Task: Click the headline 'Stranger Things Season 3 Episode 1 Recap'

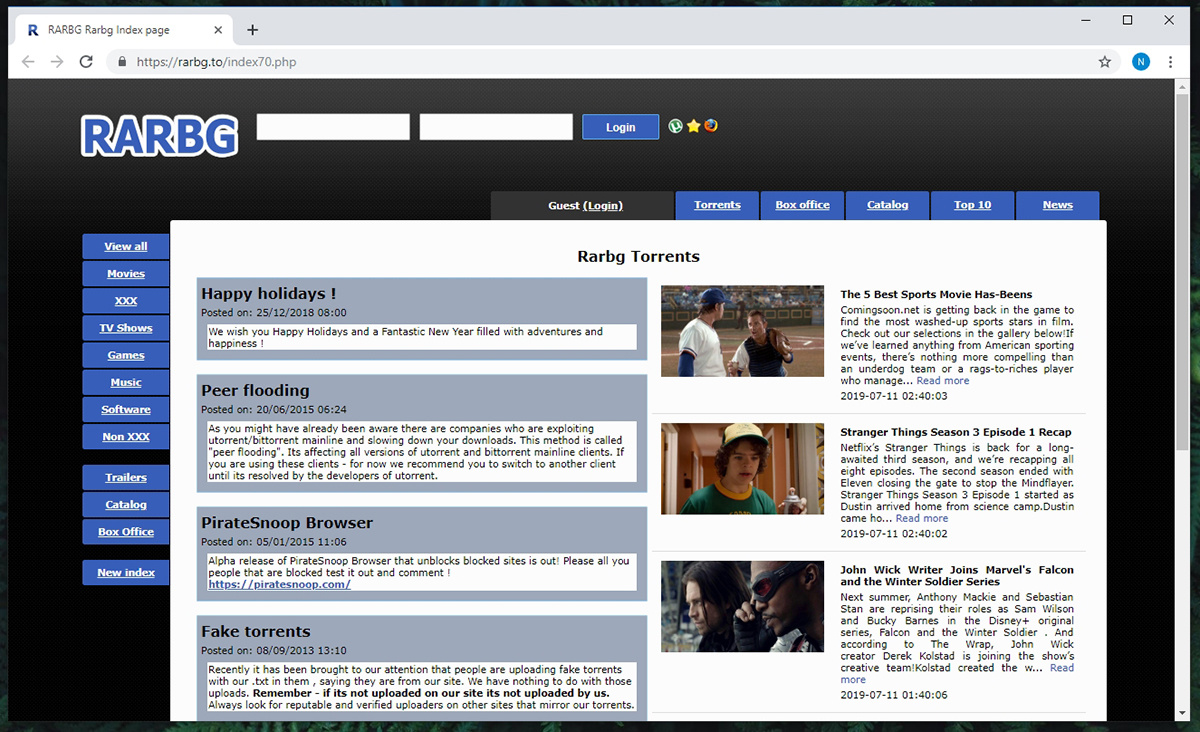Action: click(956, 432)
